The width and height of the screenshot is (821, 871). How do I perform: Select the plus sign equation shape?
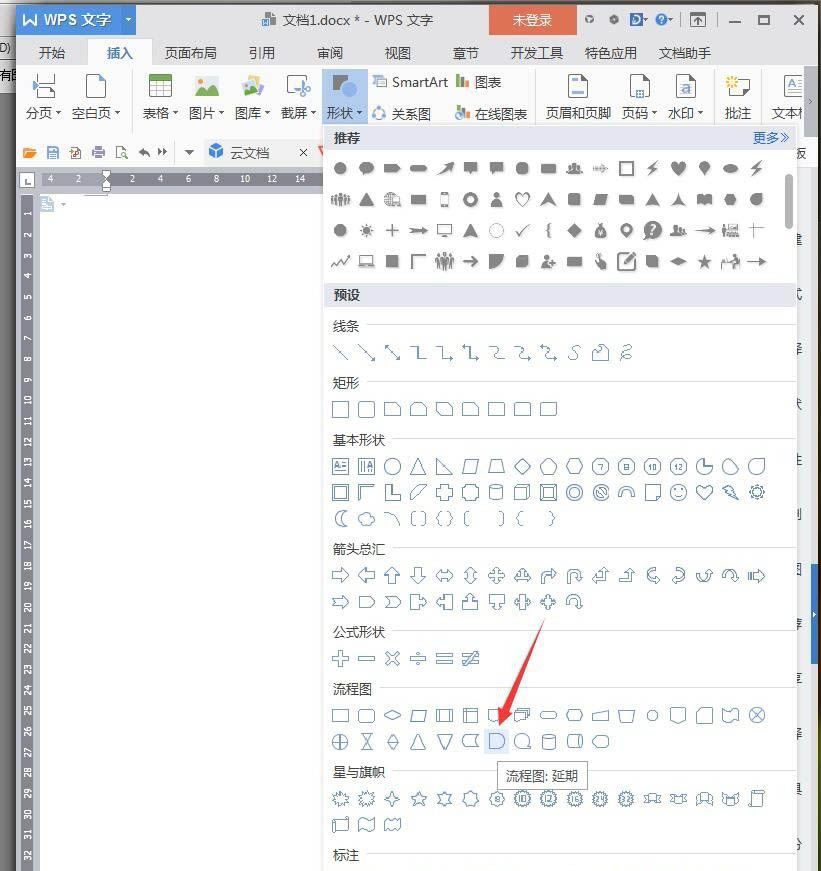340,659
